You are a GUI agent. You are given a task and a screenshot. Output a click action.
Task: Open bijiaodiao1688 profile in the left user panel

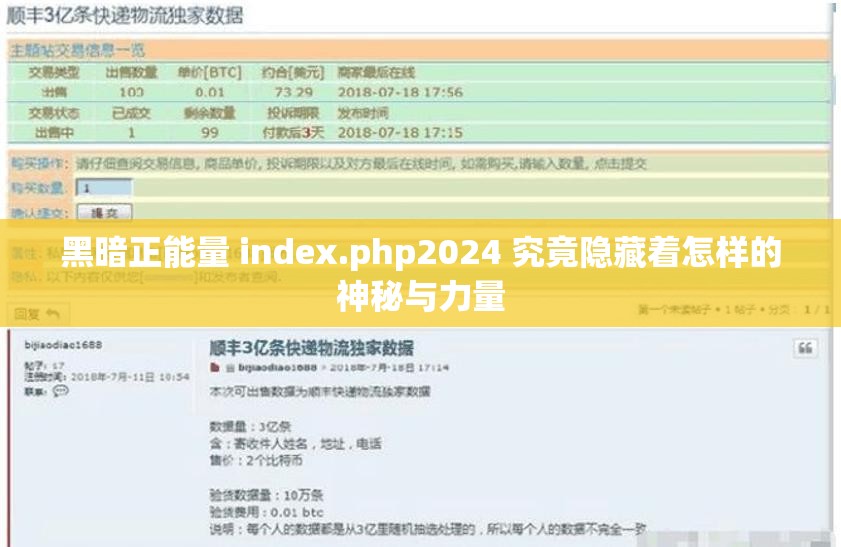tap(63, 345)
